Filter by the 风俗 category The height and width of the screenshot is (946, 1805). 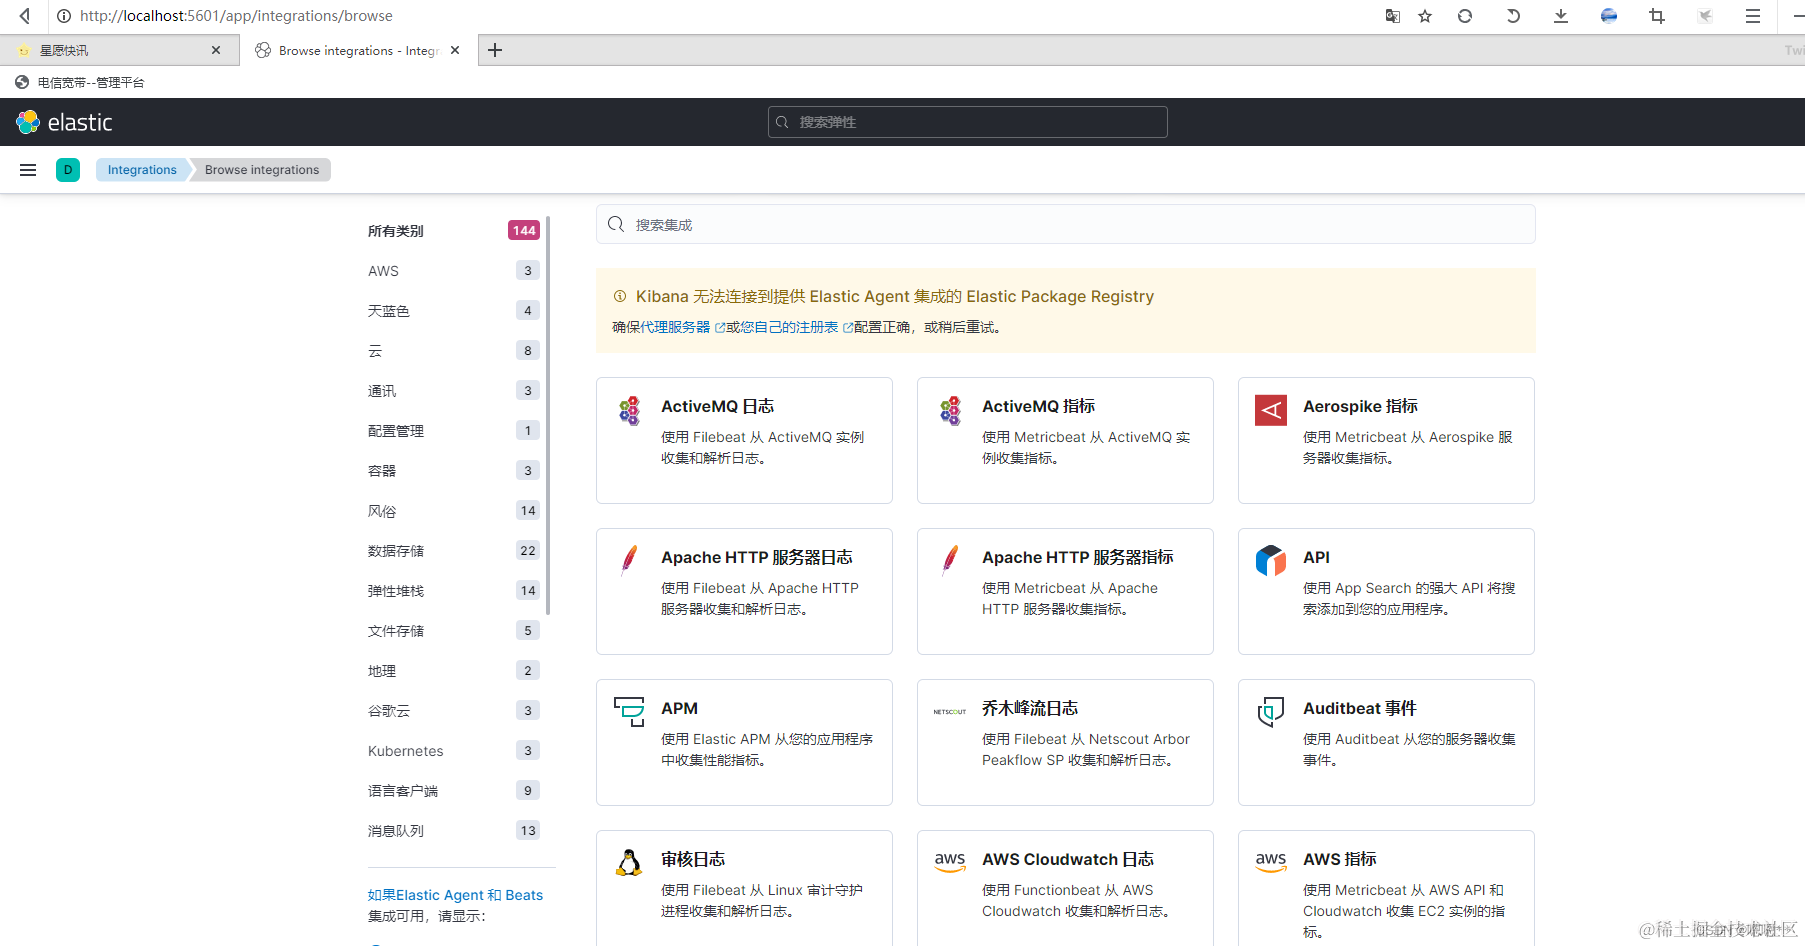pyautogui.click(x=454, y=511)
